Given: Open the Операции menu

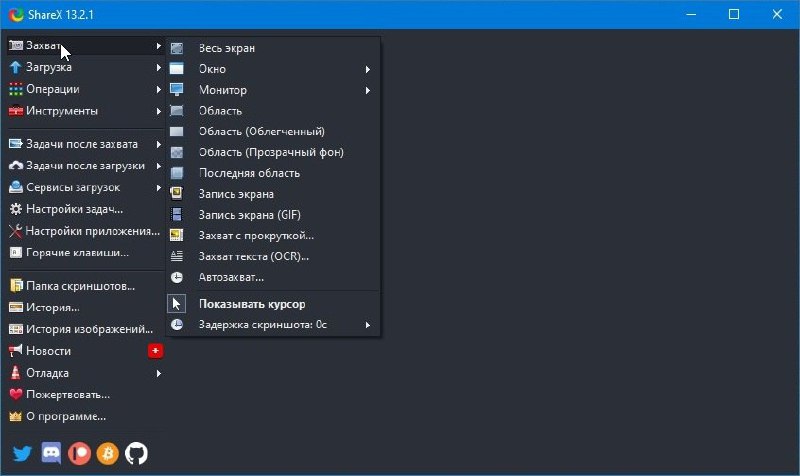Looking at the screenshot, I should [x=85, y=89].
